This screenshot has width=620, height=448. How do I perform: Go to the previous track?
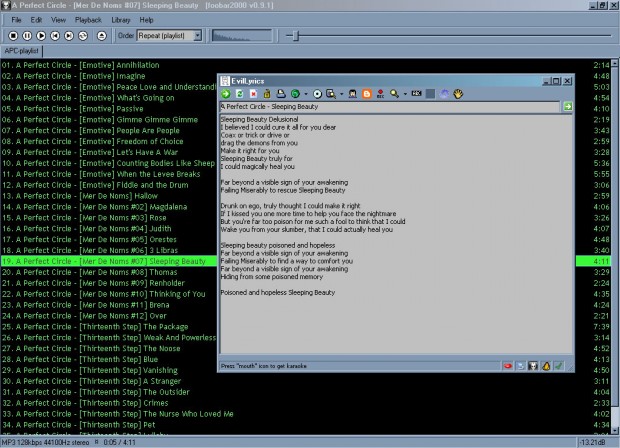click(55, 36)
